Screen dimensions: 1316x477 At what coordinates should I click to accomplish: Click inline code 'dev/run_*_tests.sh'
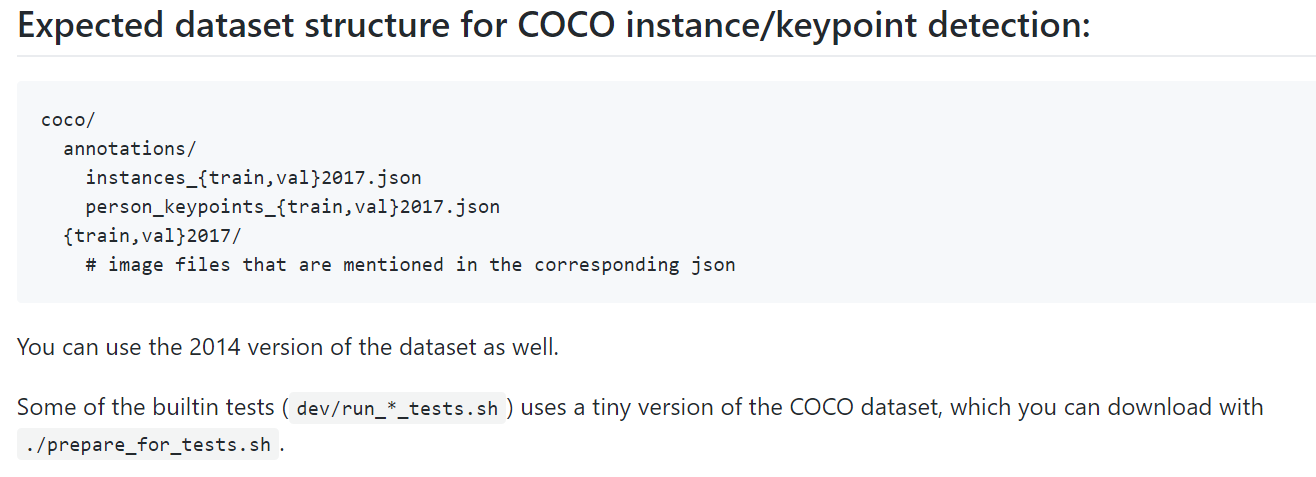(x=398, y=409)
